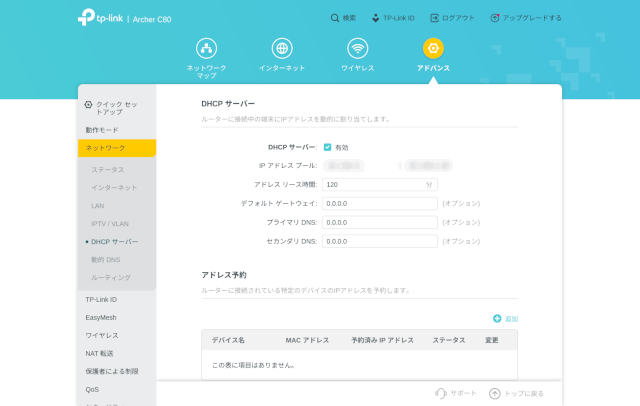Click the 予約済み IP アドレス column header
640x406 pixels.
pos(382,340)
